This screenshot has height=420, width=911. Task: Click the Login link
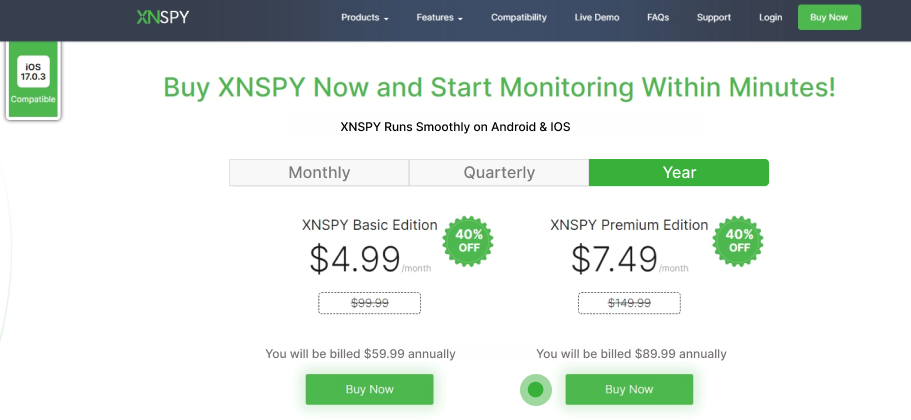(770, 18)
